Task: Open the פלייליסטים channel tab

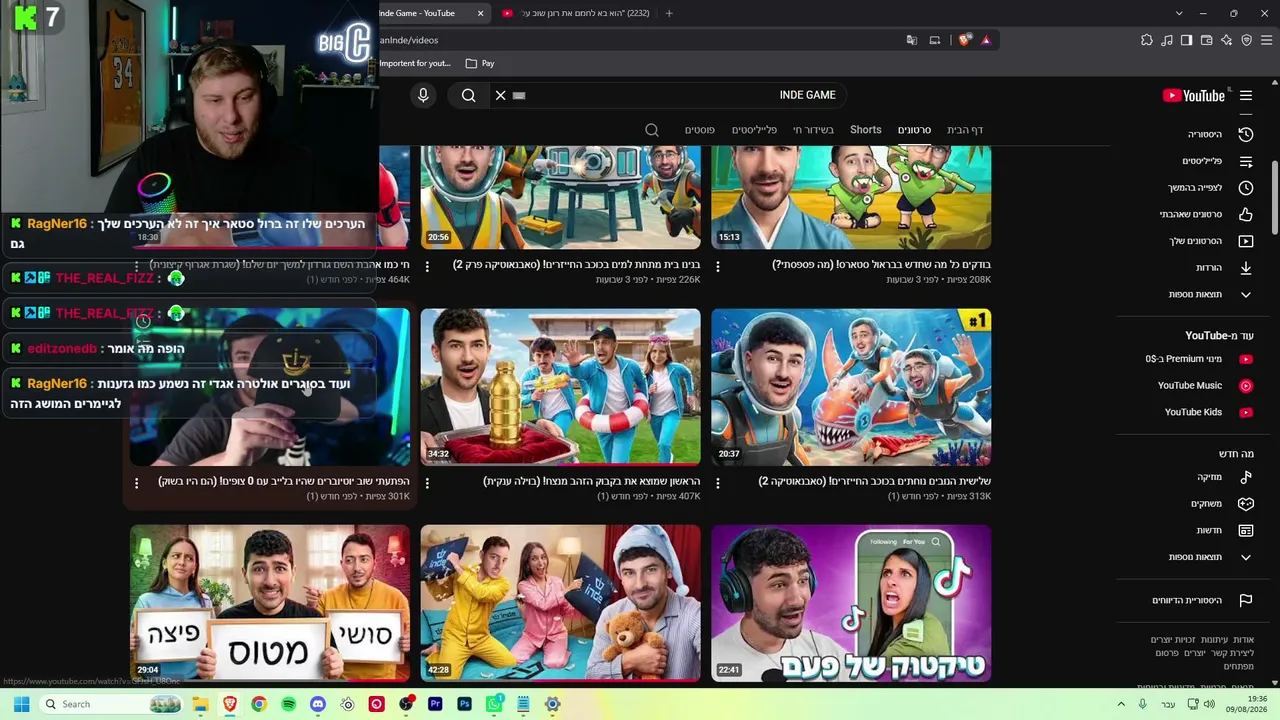Action: pyautogui.click(x=754, y=130)
